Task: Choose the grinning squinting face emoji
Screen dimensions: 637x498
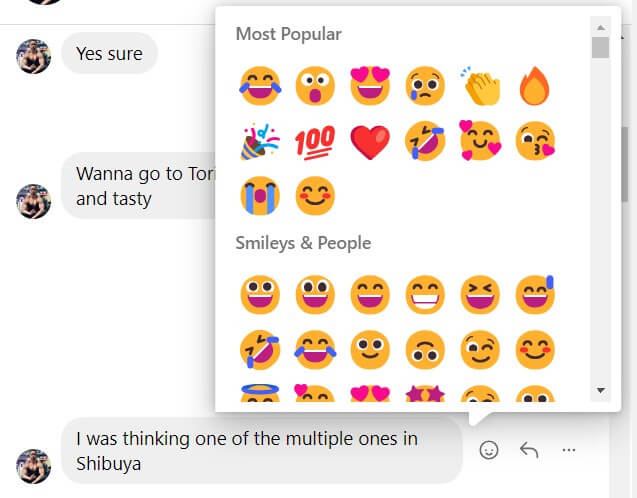Action: pos(479,295)
